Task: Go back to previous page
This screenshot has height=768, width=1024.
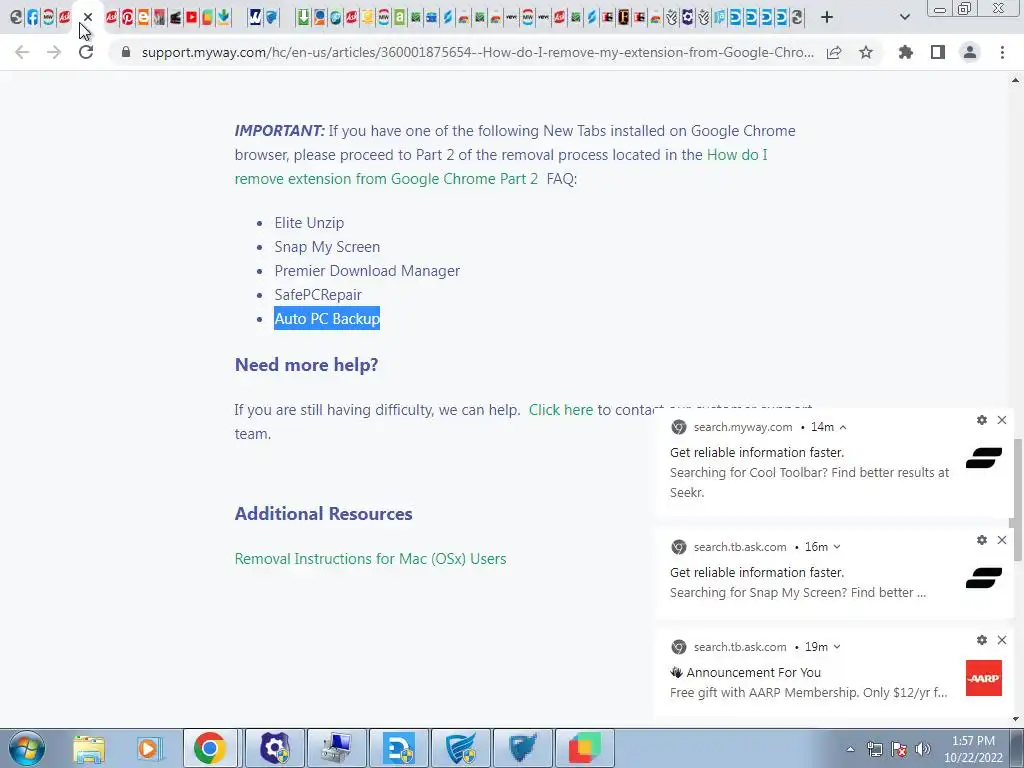Action: [22, 52]
